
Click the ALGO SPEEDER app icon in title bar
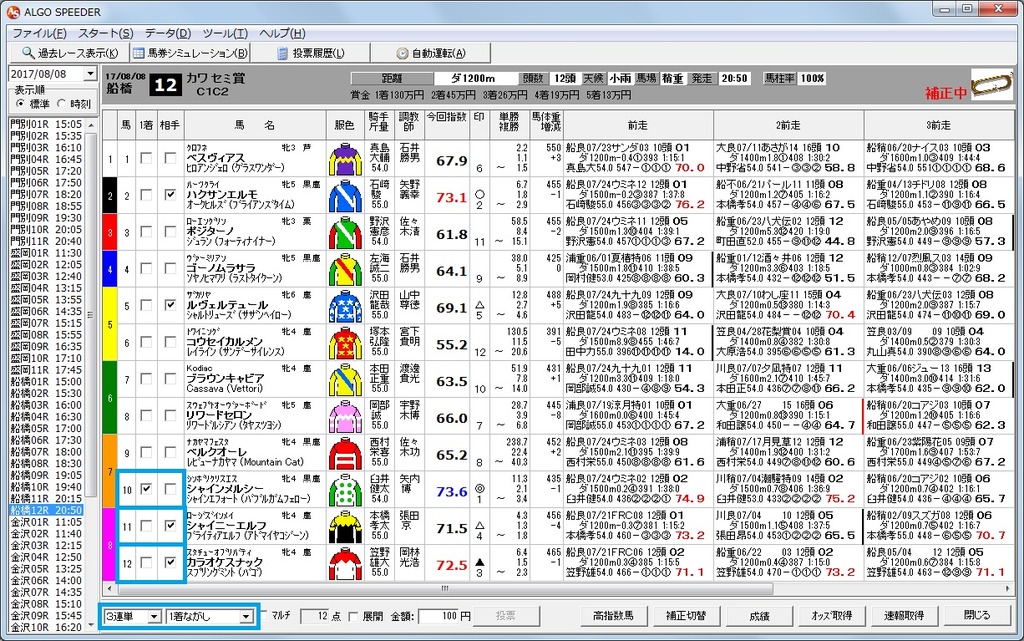[12, 11]
